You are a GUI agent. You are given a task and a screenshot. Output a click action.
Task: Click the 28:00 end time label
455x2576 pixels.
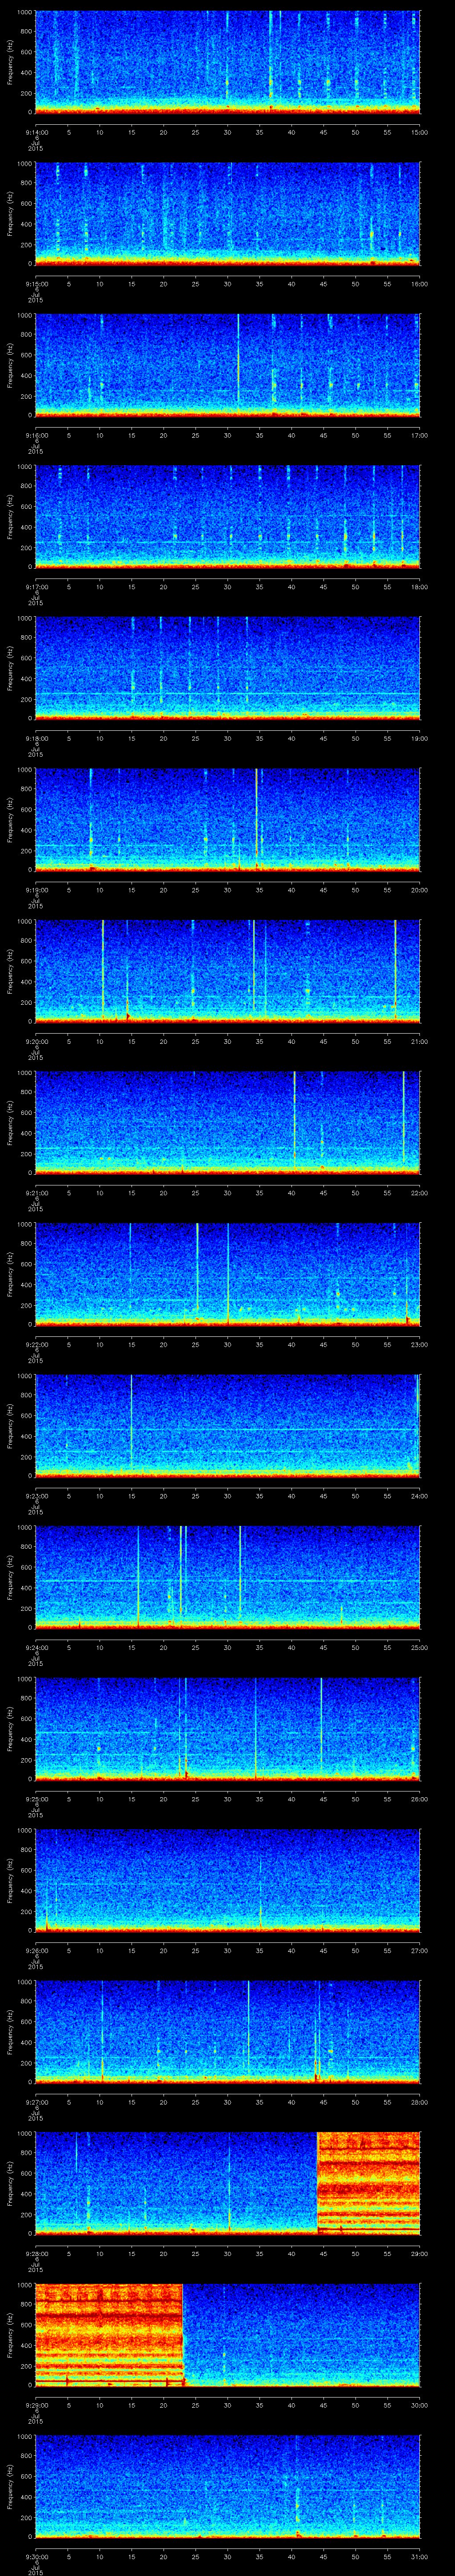coord(419,2102)
